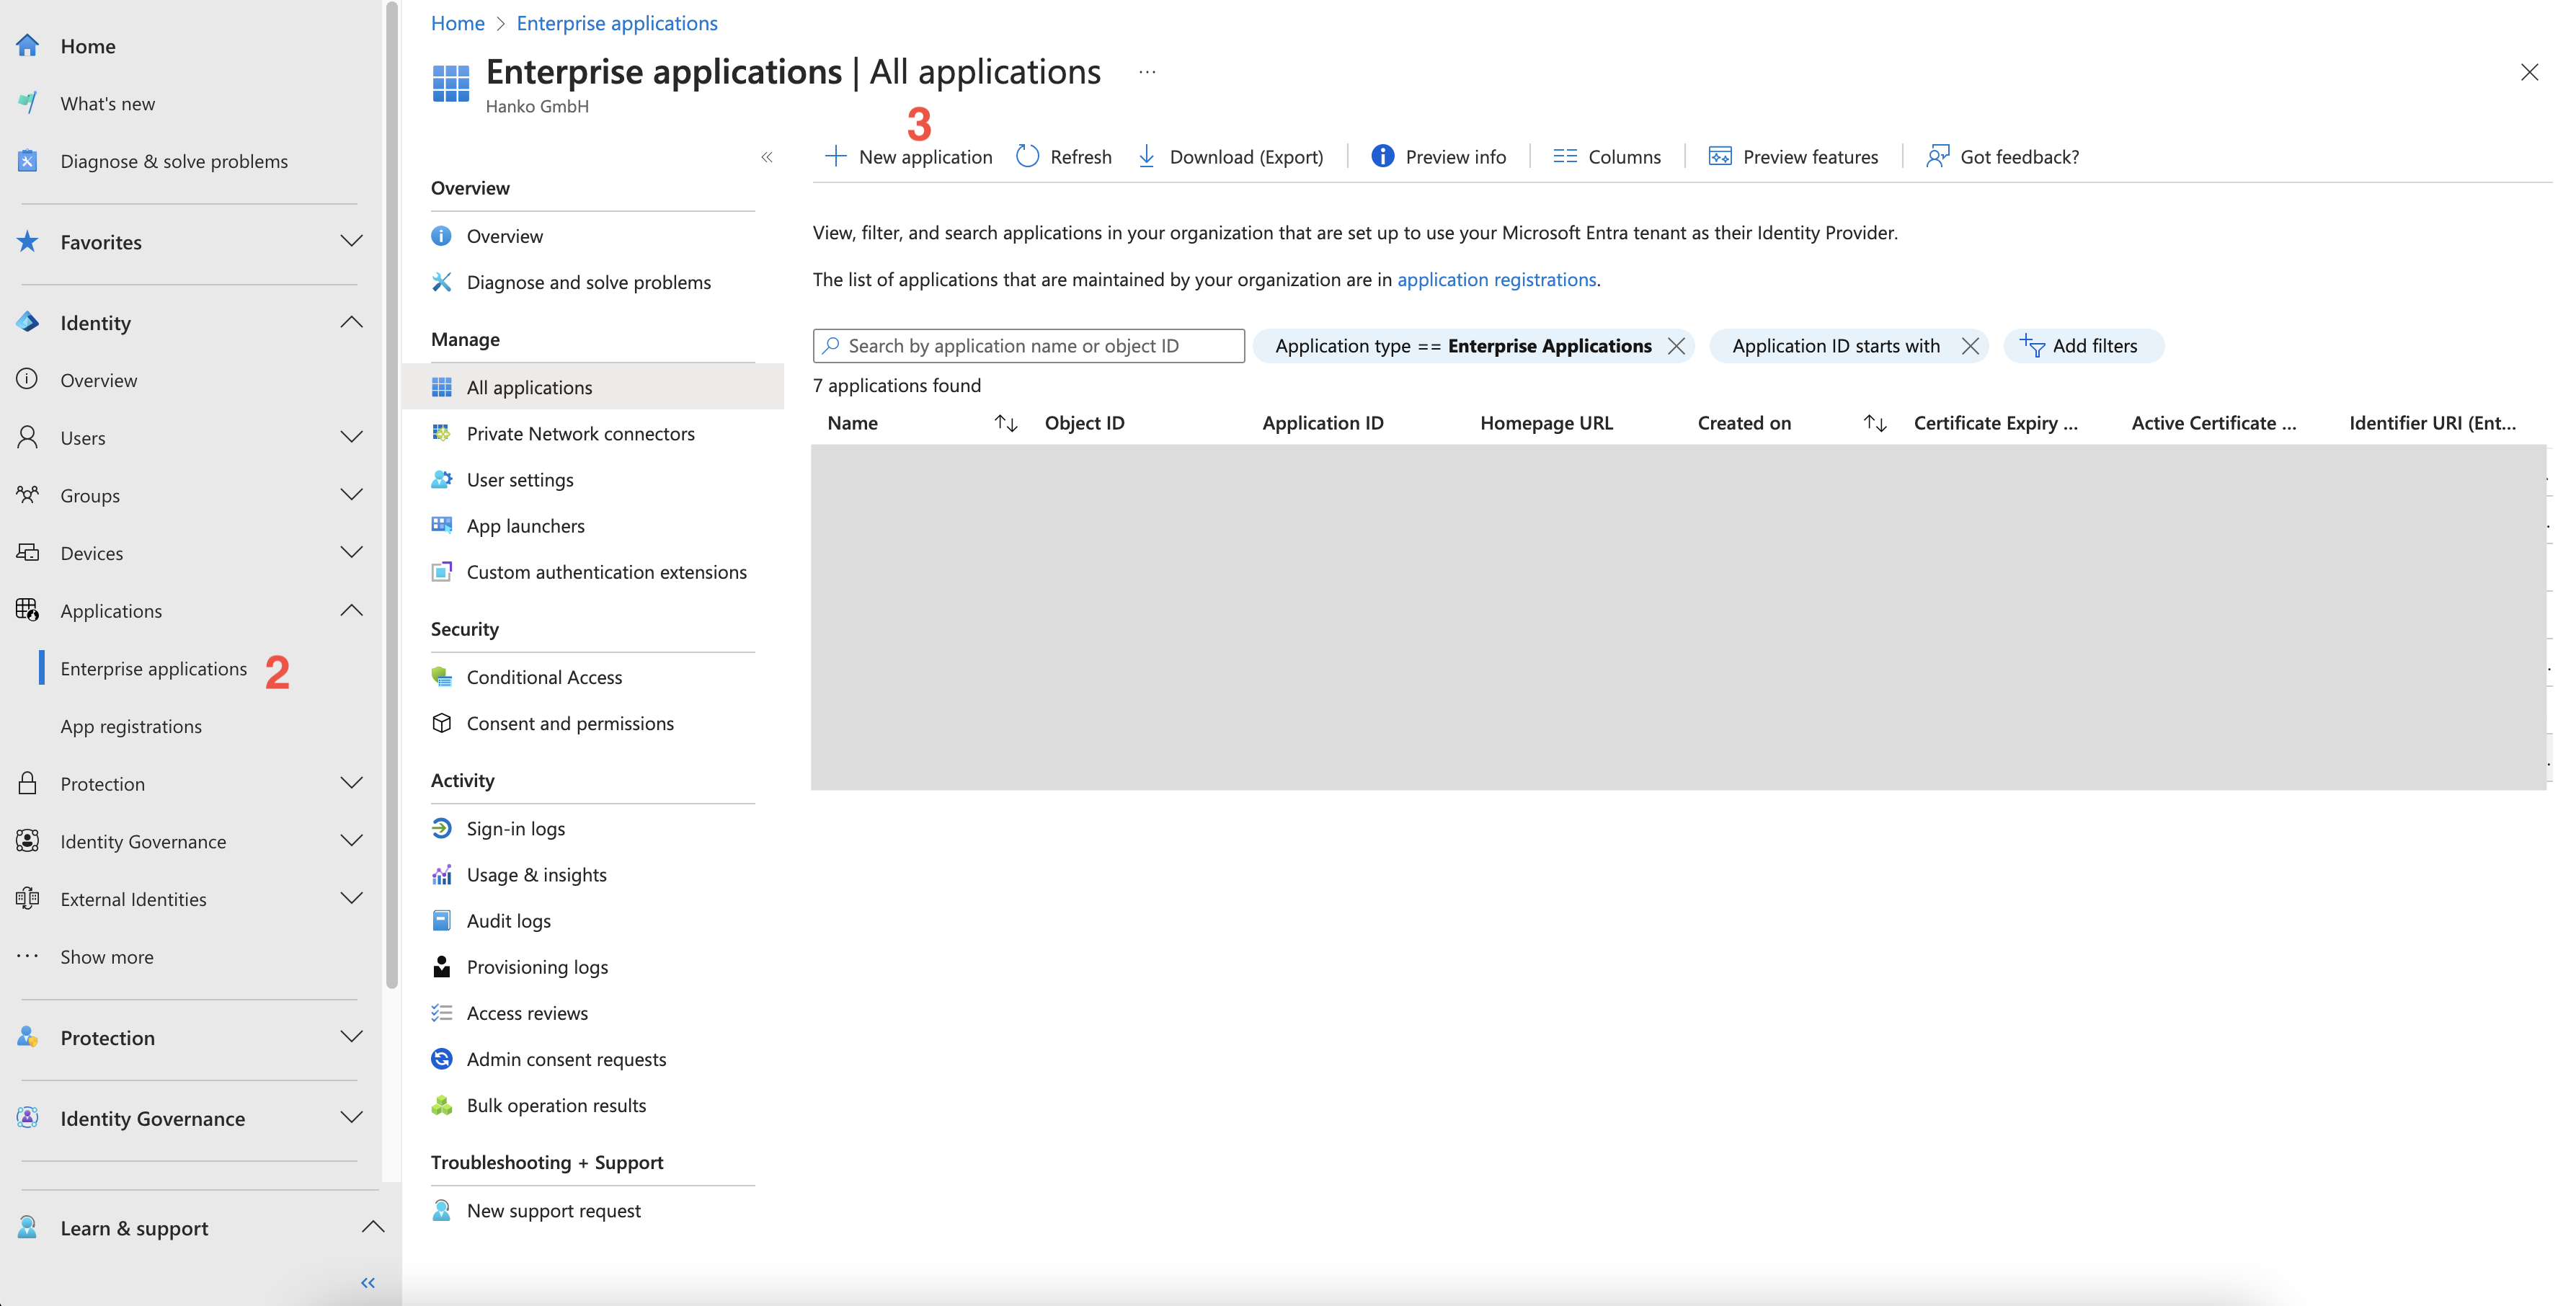
Task: Click the New application plus icon
Action: (x=835, y=157)
